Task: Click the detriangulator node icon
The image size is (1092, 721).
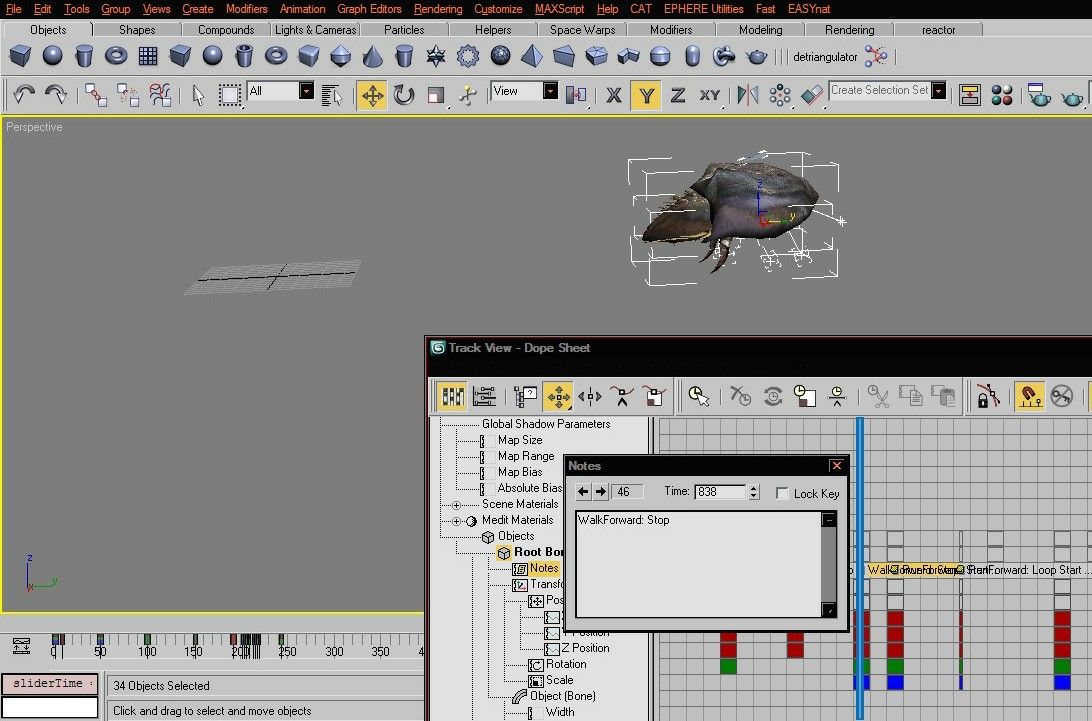Action: [875, 56]
